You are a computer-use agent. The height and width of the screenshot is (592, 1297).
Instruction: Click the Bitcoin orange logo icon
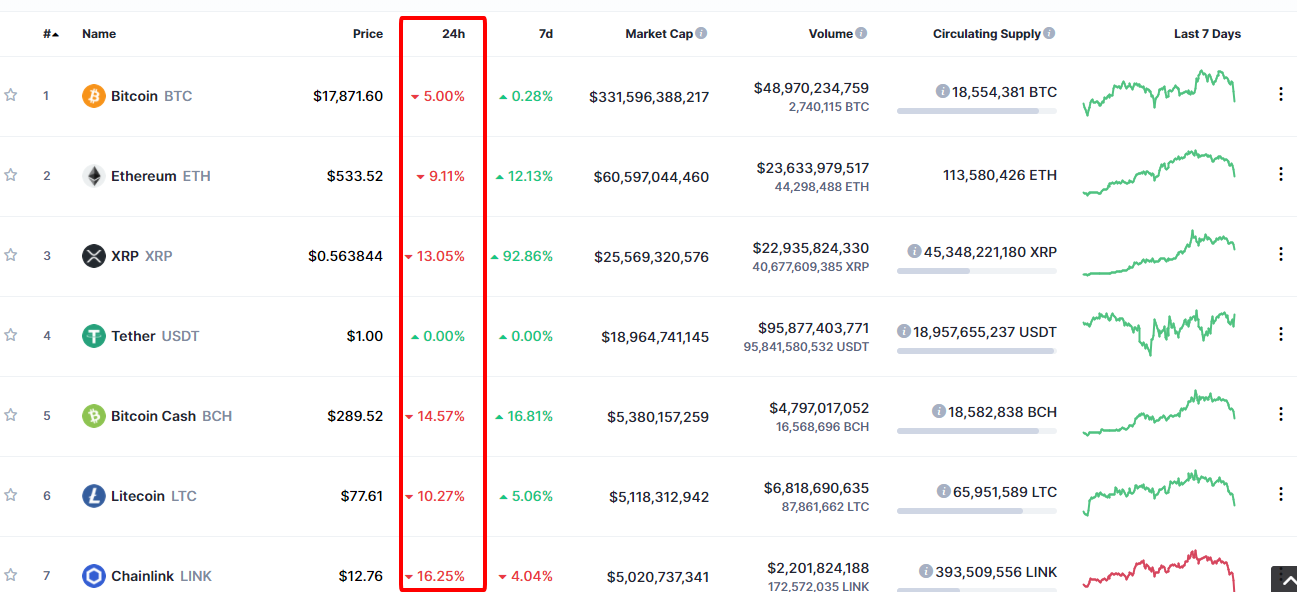point(93,96)
